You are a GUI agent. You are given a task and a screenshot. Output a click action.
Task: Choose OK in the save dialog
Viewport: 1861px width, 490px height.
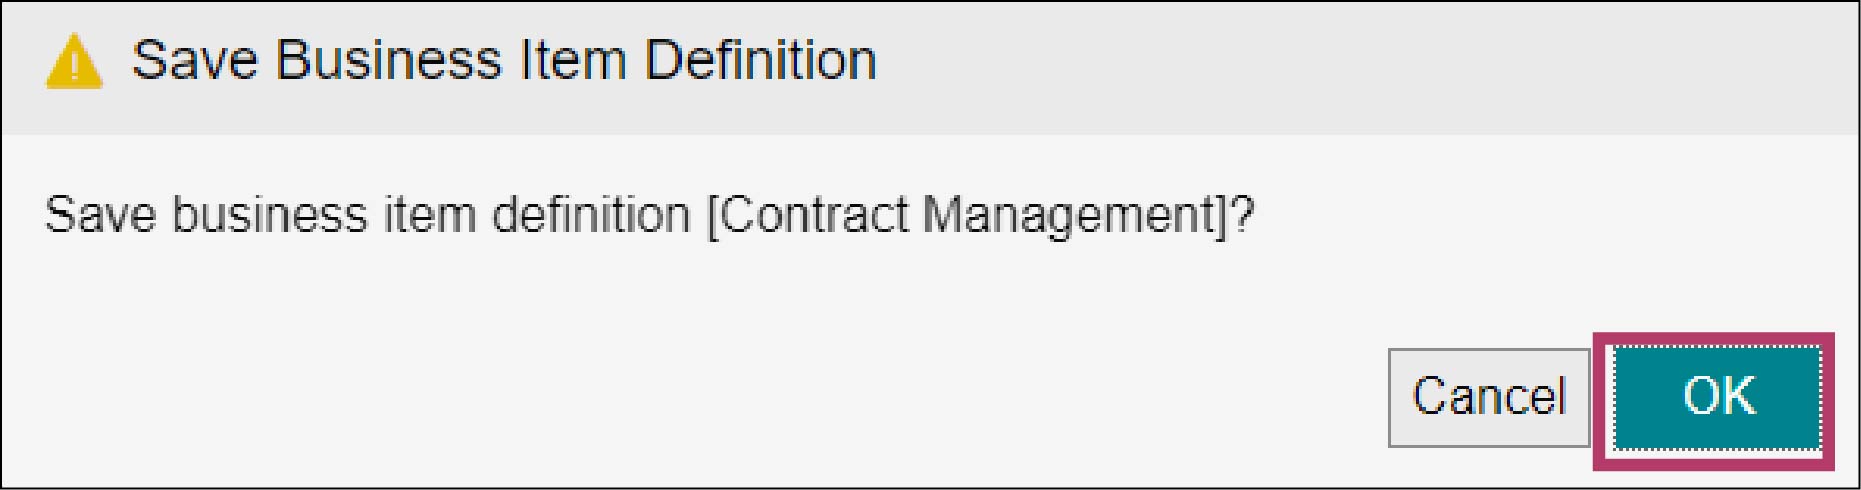1717,397
